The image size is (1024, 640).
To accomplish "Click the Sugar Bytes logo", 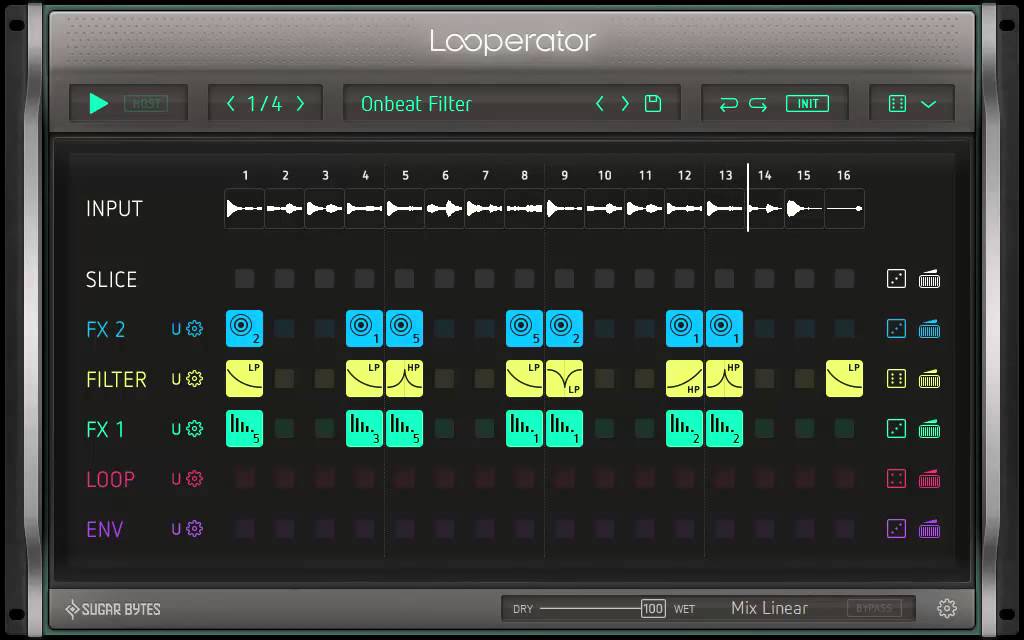I will click(113, 609).
